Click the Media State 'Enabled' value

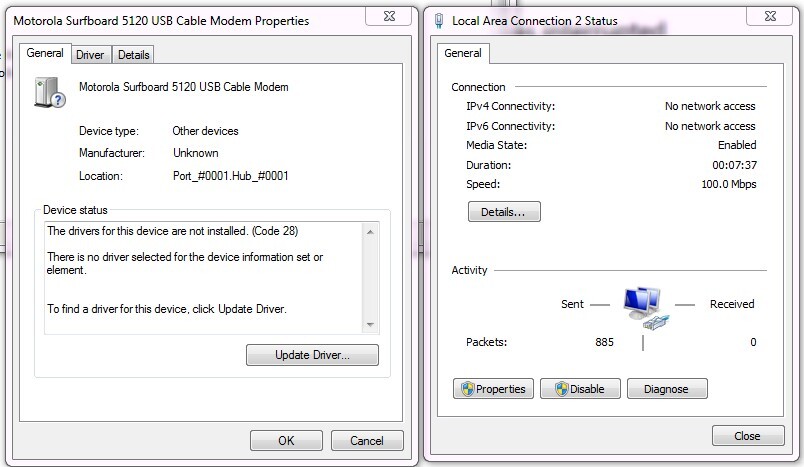737,145
